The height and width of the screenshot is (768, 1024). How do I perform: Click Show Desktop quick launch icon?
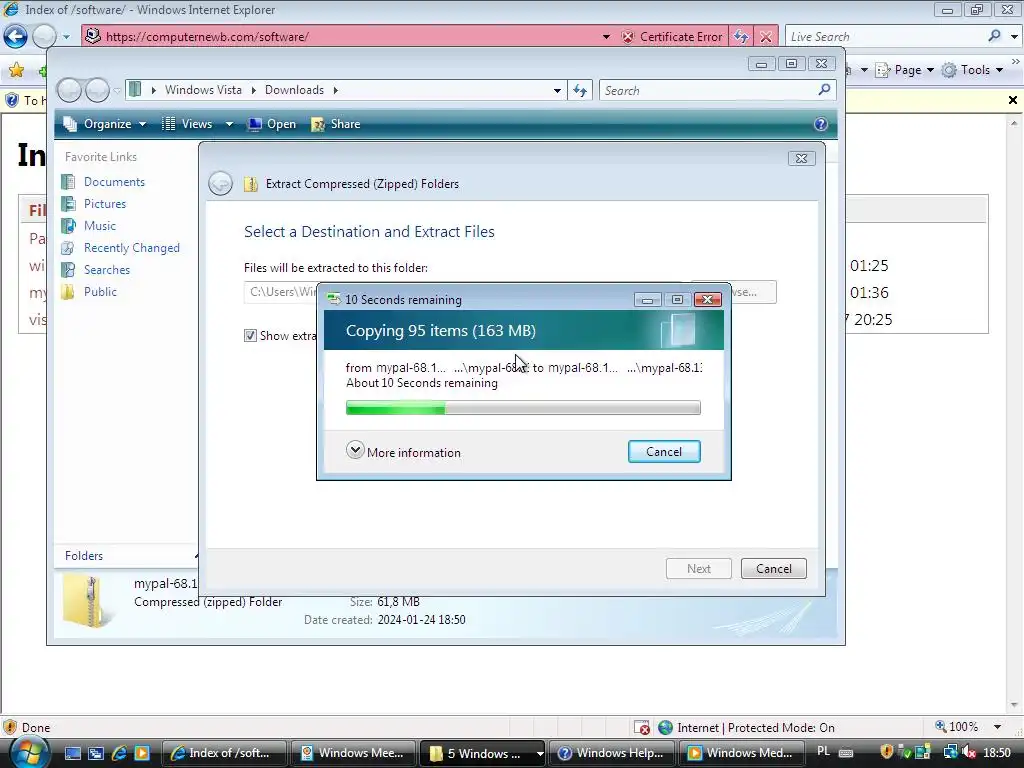72,753
